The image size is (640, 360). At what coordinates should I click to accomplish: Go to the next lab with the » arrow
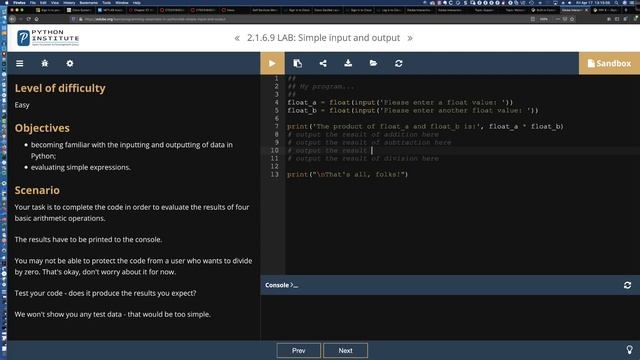tap(410, 38)
